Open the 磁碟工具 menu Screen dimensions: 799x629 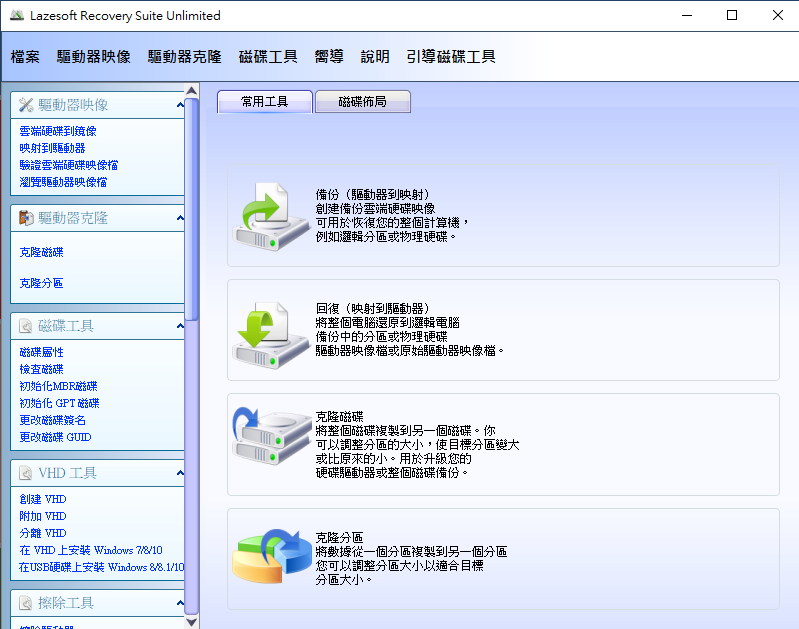[268, 57]
